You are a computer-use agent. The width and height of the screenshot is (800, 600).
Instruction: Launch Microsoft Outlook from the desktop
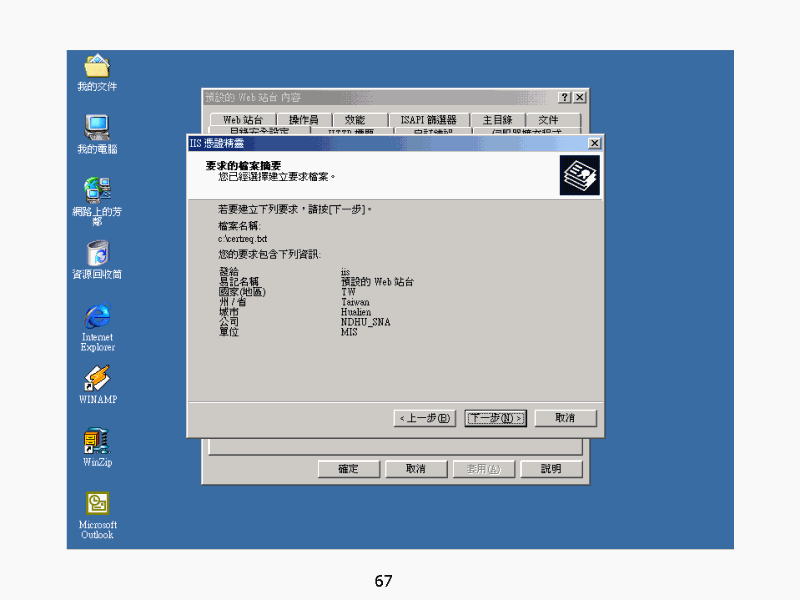(97, 504)
